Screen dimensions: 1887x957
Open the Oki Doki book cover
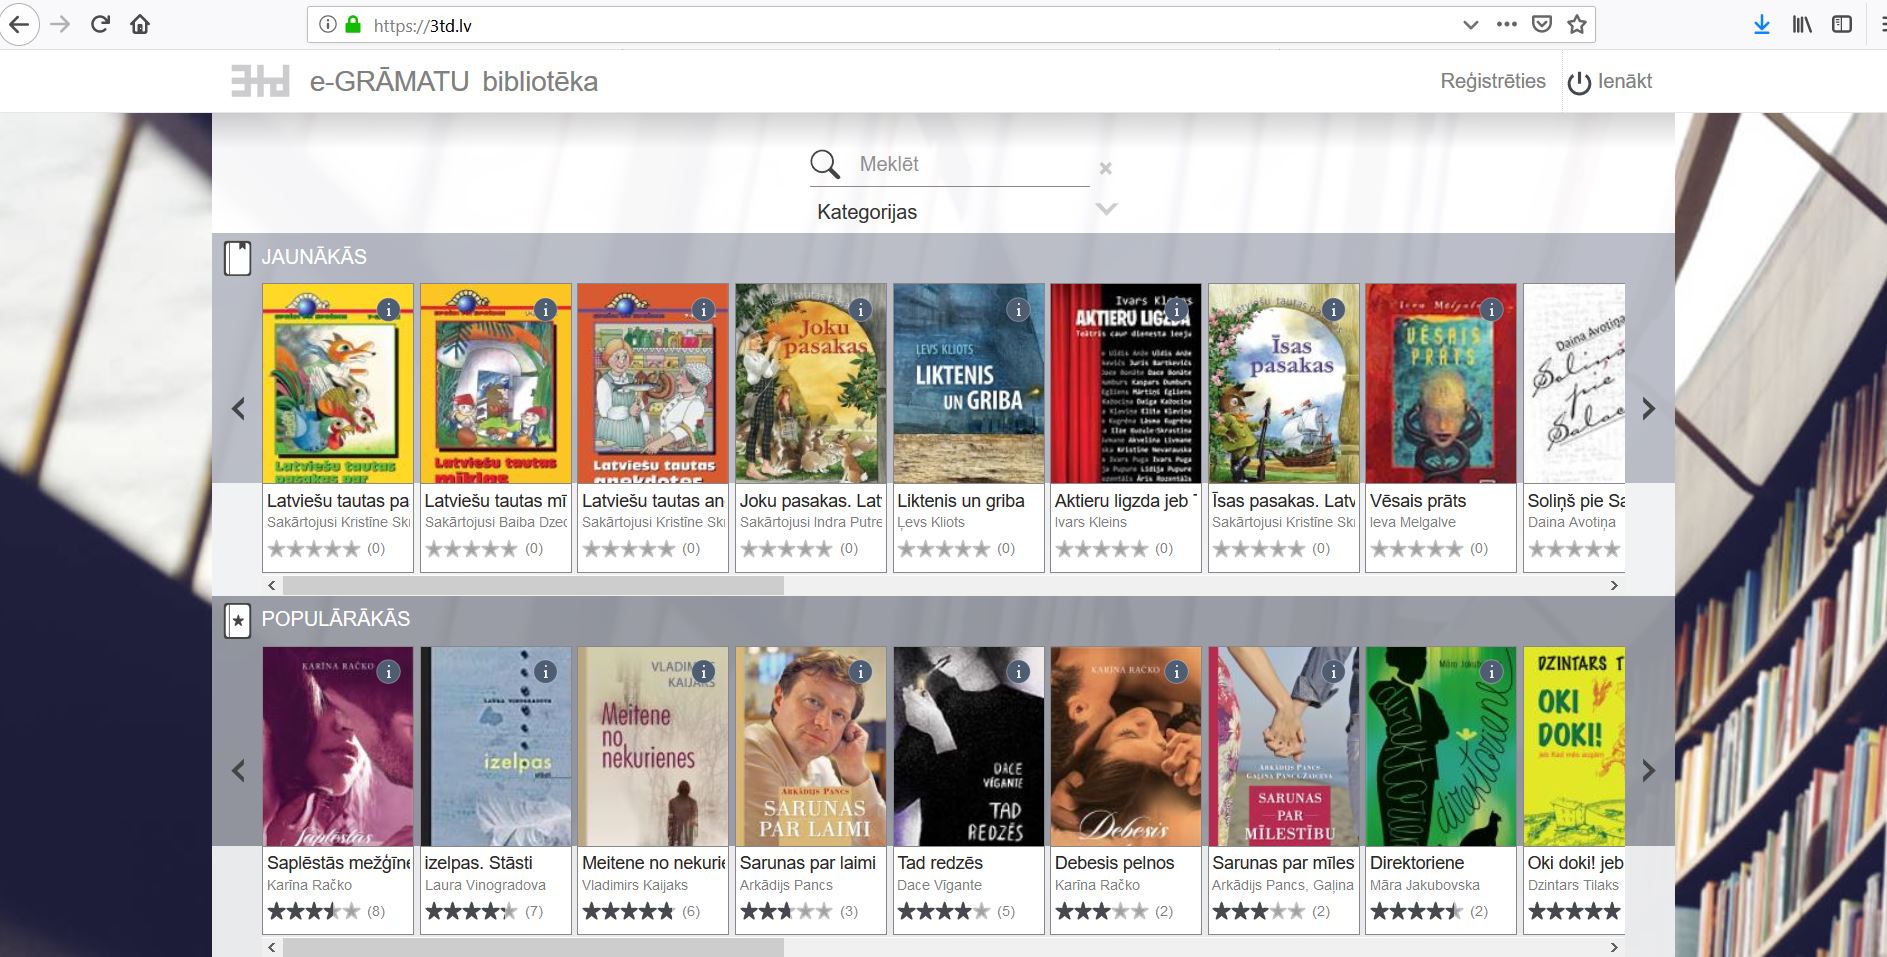1574,746
